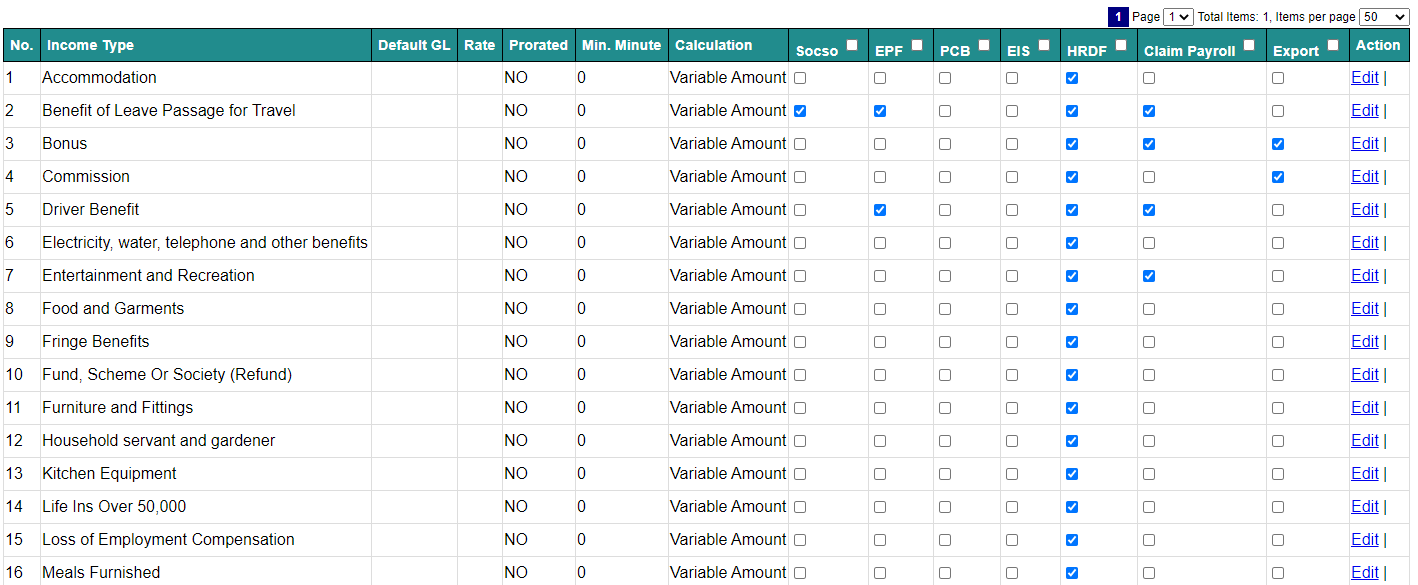Check the Socso select-all header checkbox

point(852,45)
